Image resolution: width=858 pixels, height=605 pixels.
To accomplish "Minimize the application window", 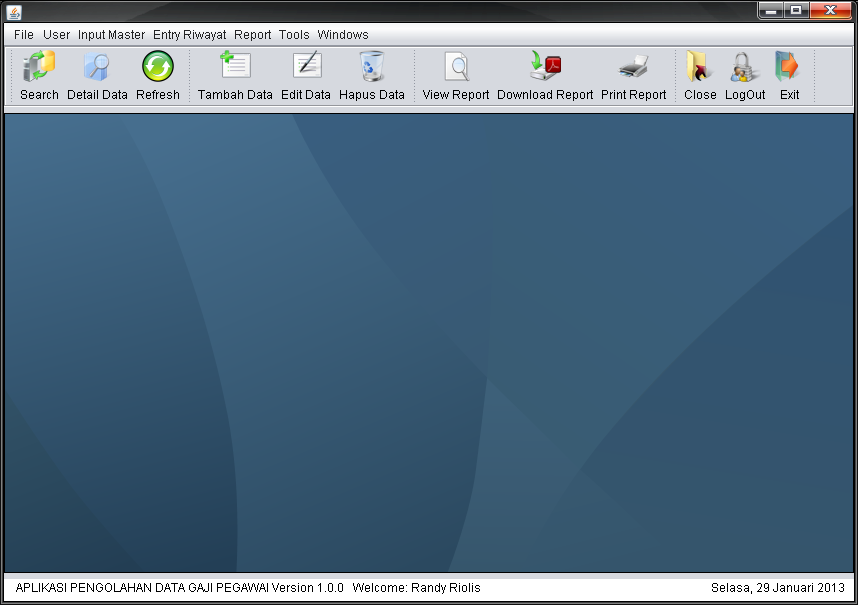I will [x=771, y=10].
